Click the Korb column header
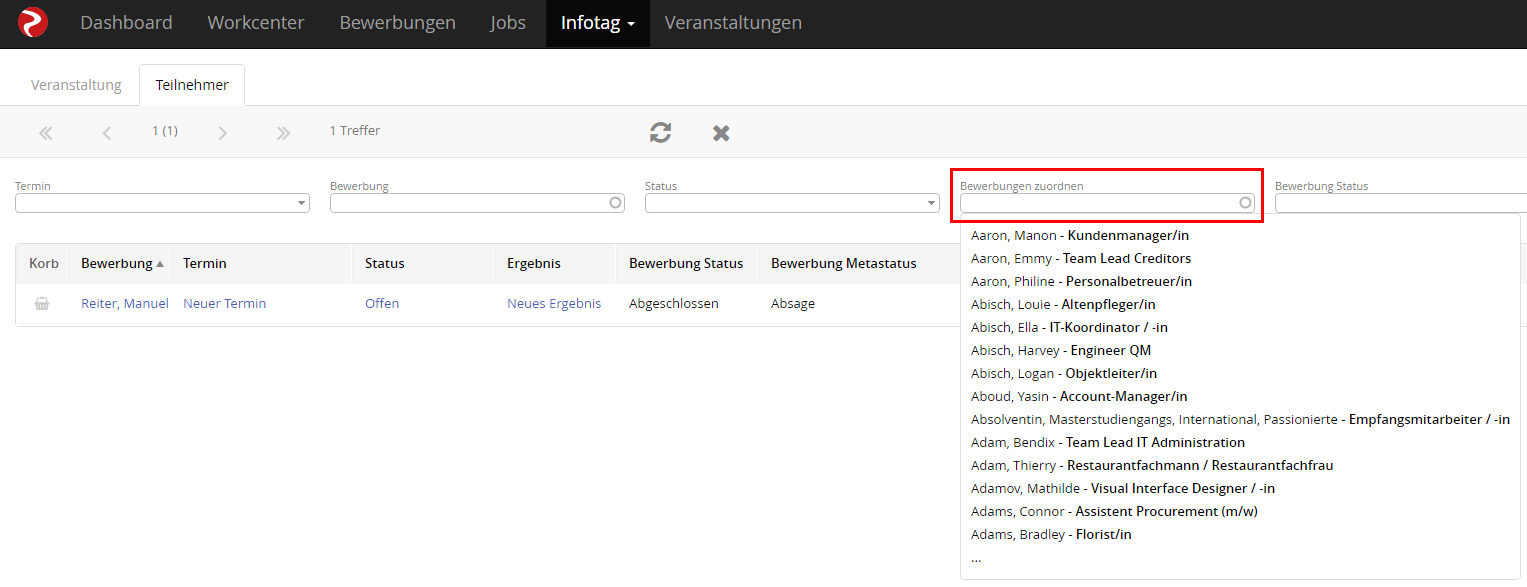The width and height of the screenshot is (1527, 587). [44, 264]
